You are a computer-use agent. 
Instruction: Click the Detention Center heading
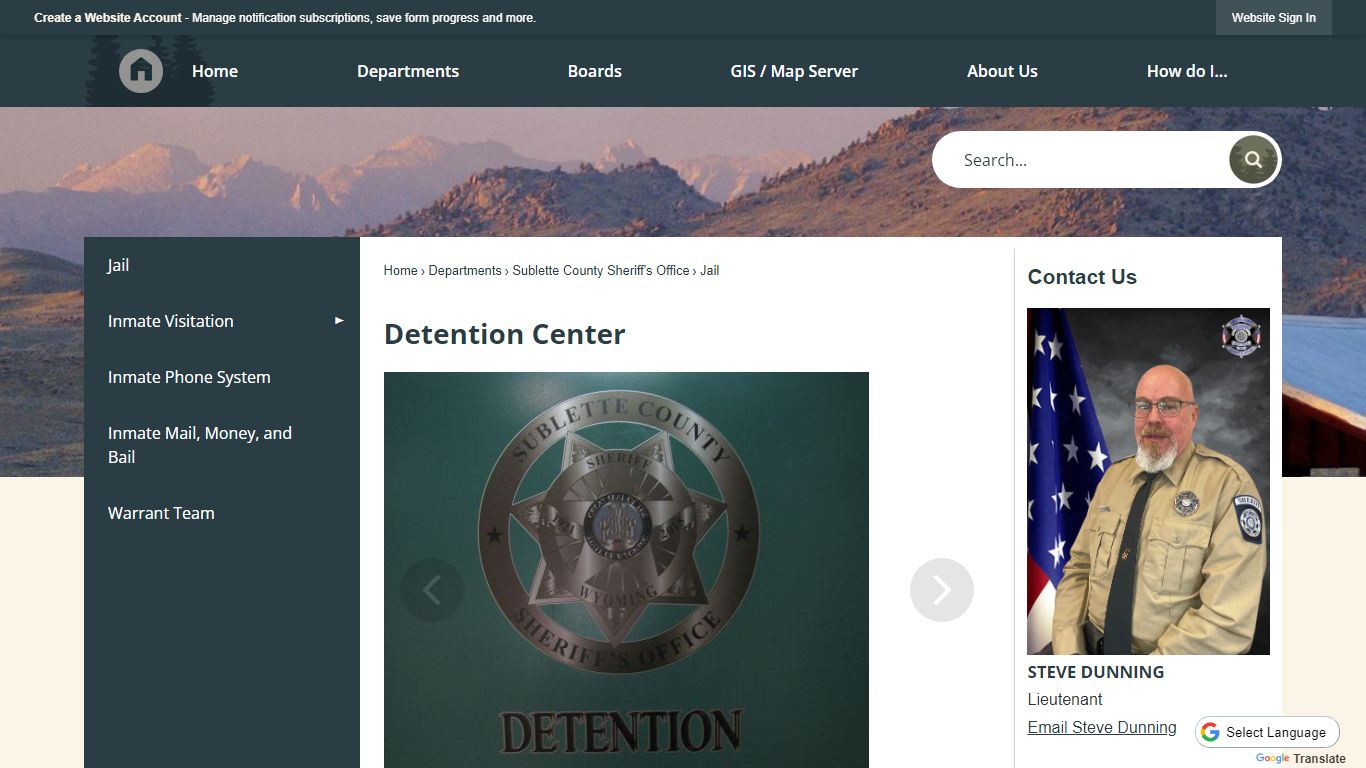505,334
